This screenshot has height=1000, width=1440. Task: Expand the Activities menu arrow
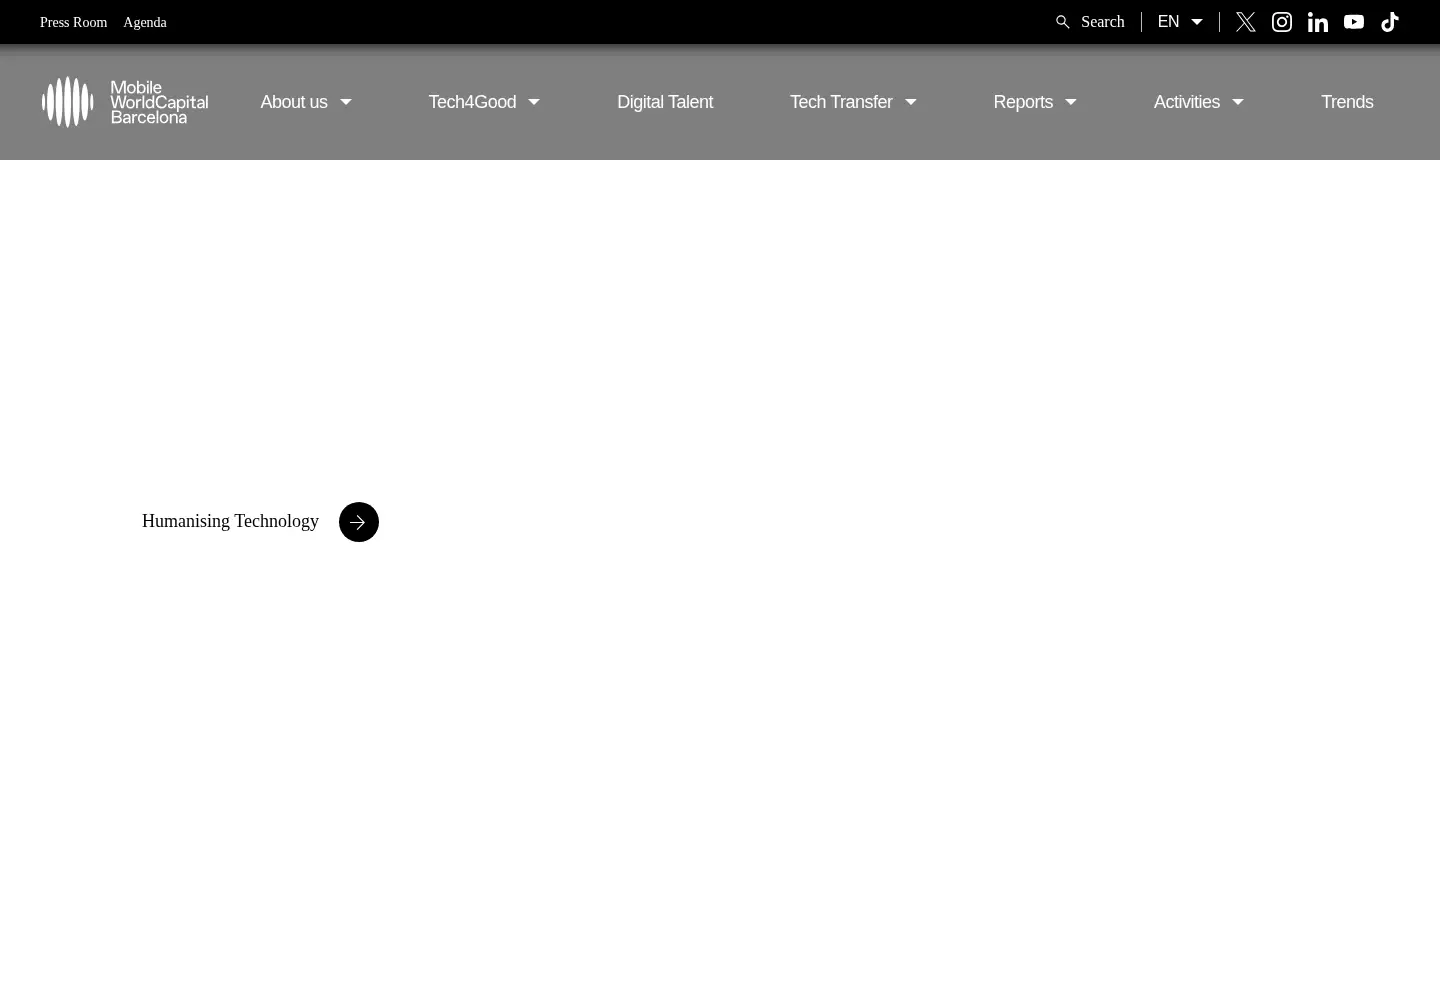tap(1237, 102)
